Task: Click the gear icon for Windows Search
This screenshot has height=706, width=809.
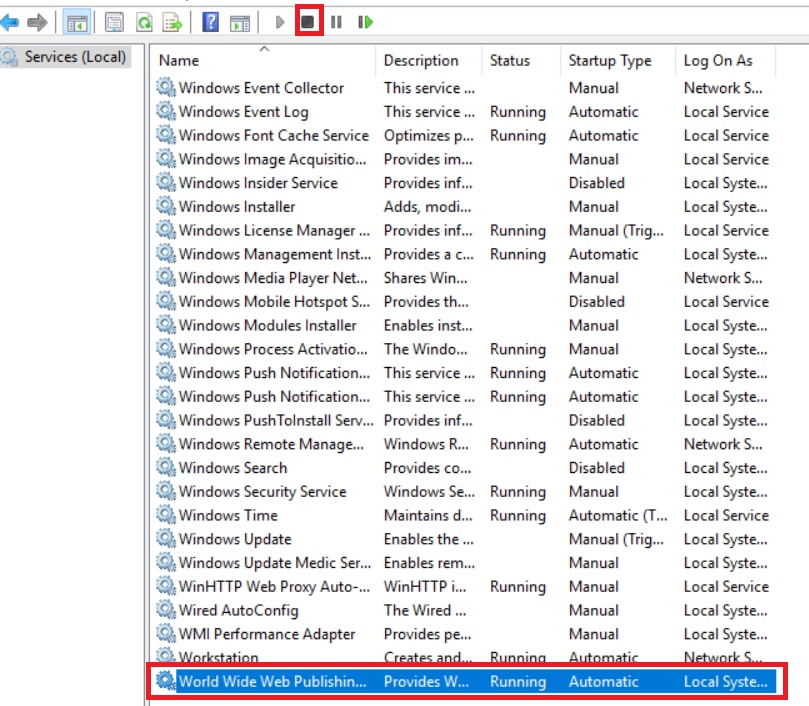Action: click(166, 467)
